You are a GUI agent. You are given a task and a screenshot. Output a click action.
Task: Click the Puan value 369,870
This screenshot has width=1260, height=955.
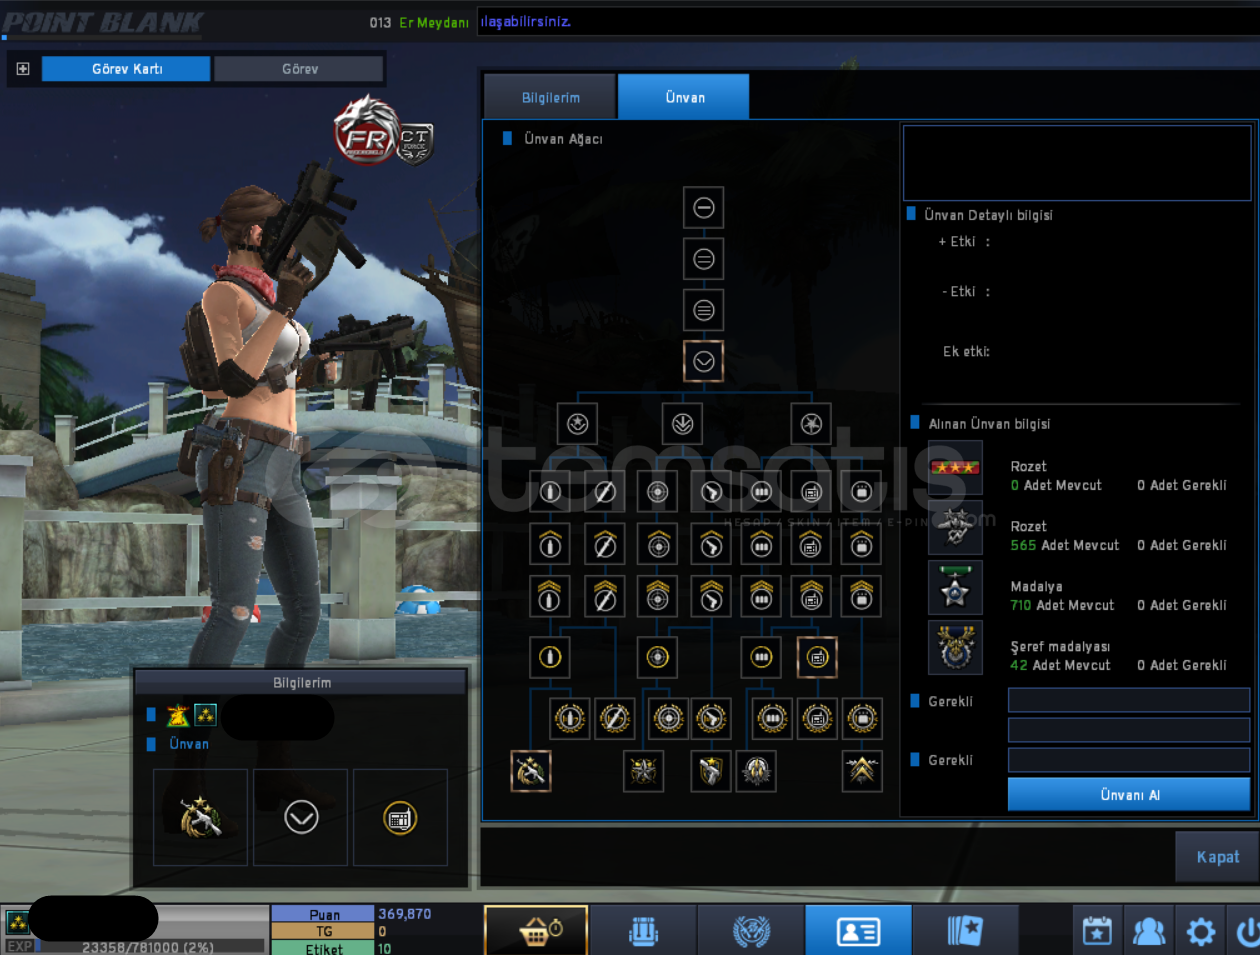coord(405,914)
